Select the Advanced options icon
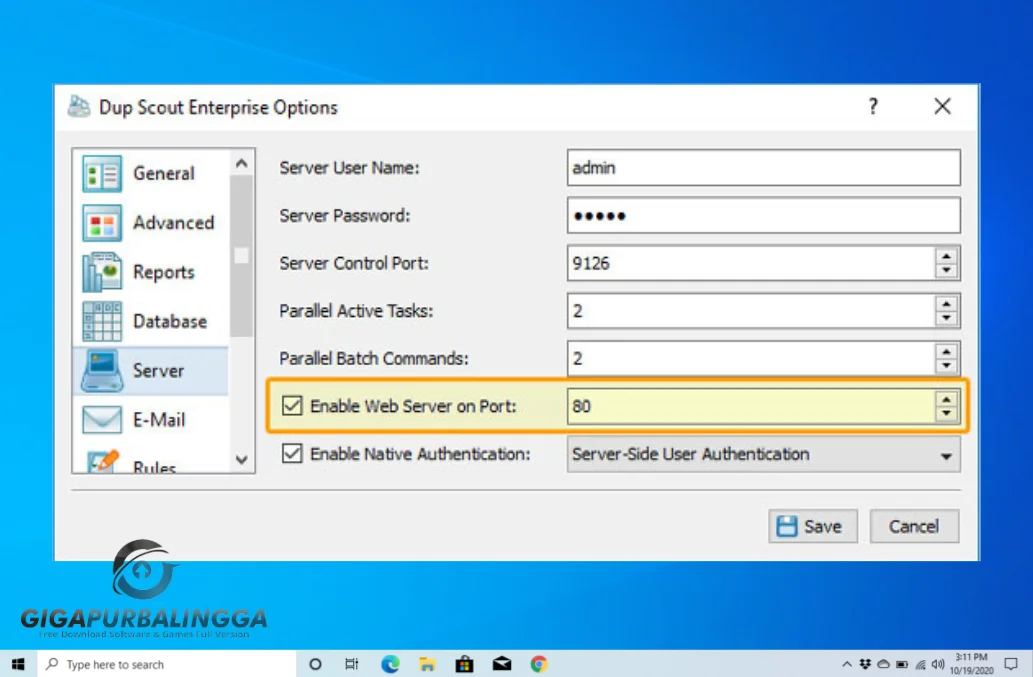1033x677 pixels. tap(101, 223)
